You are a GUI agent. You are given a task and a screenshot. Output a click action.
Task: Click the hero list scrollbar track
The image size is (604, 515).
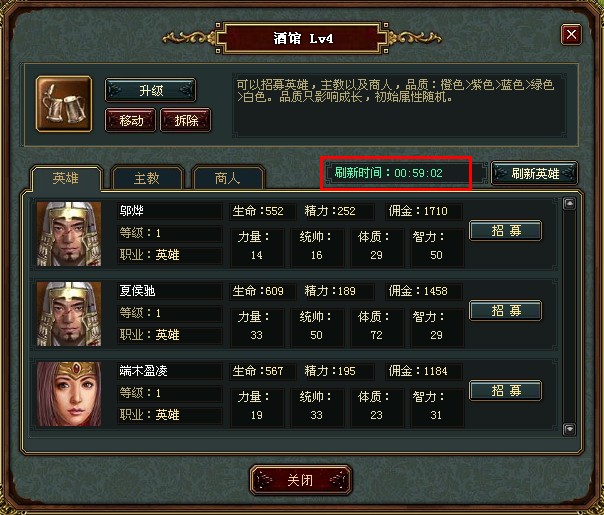pos(569,316)
